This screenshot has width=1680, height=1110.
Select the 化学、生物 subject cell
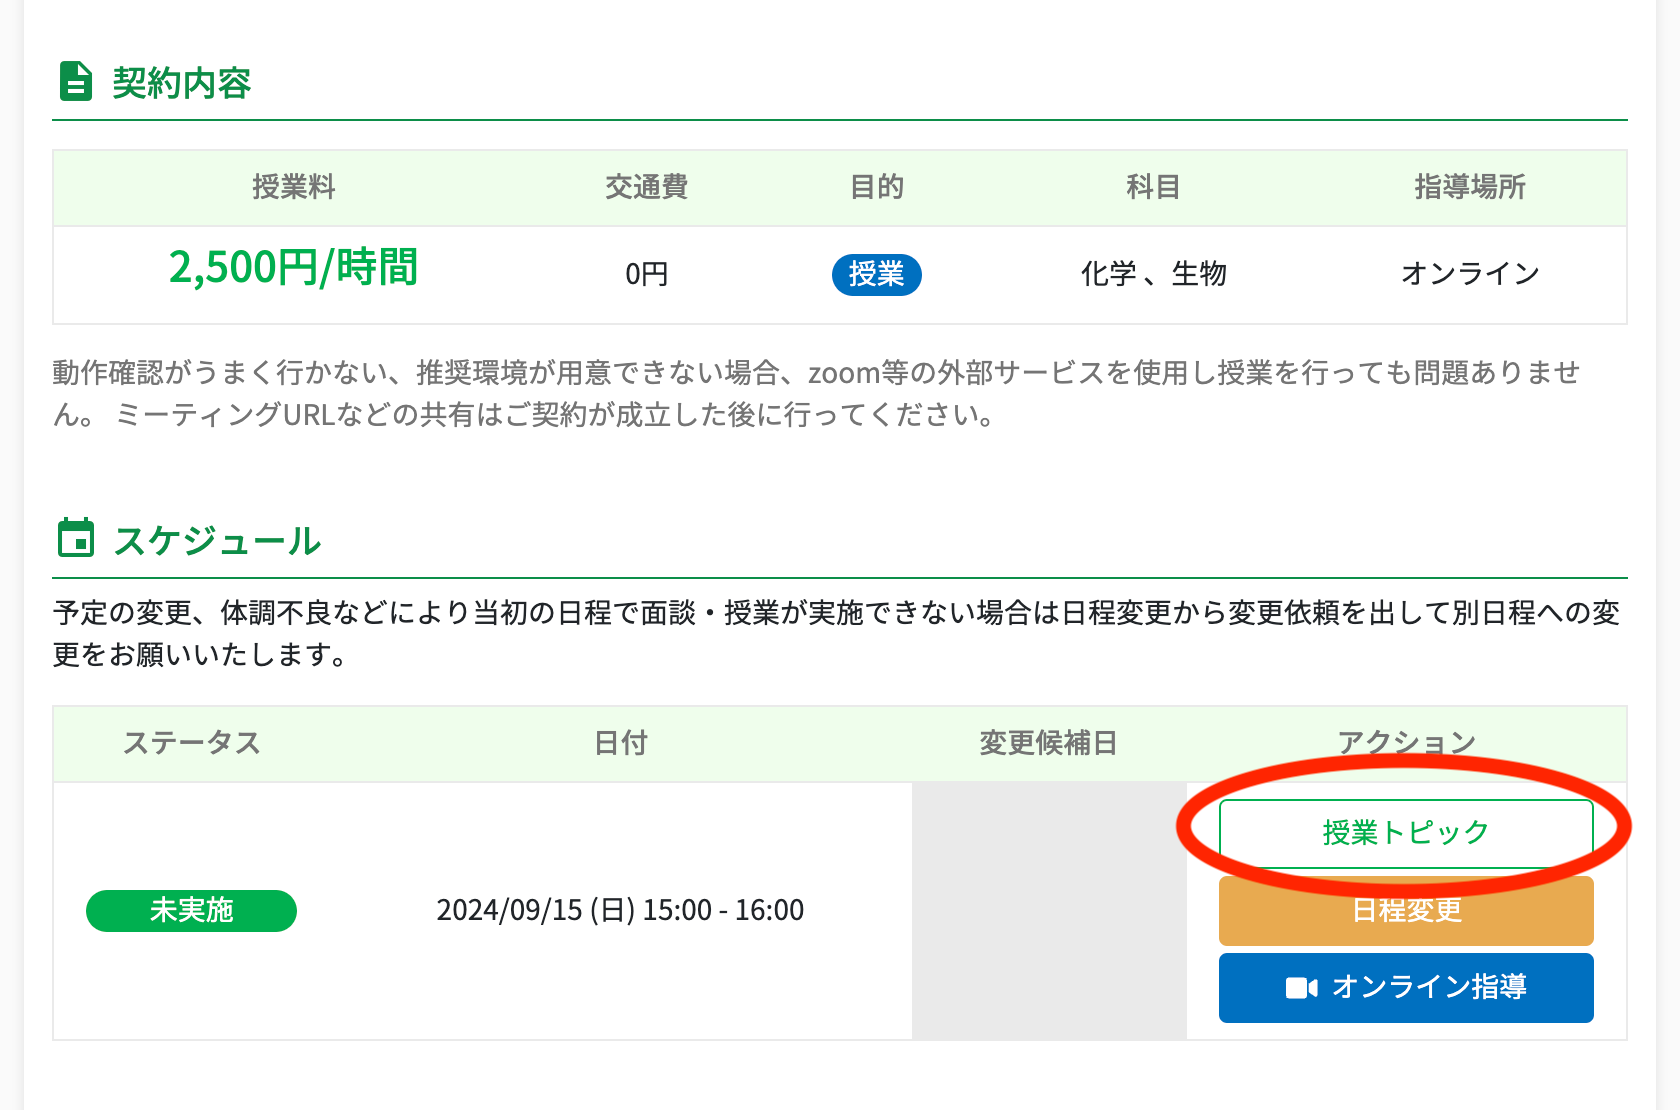click(1153, 274)
